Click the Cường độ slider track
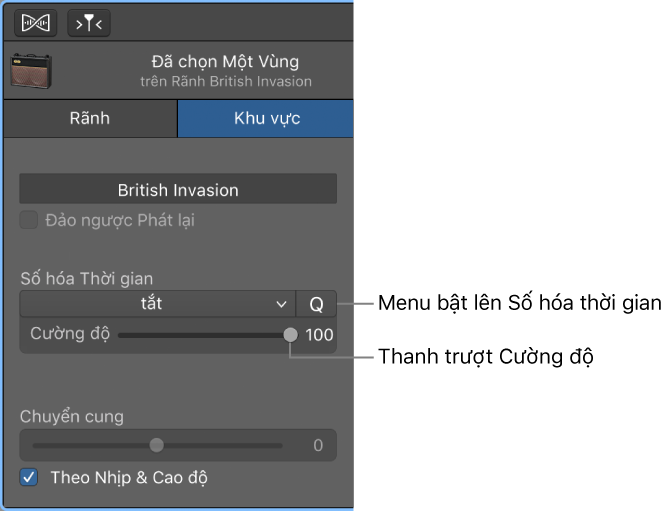 (204, 335)
